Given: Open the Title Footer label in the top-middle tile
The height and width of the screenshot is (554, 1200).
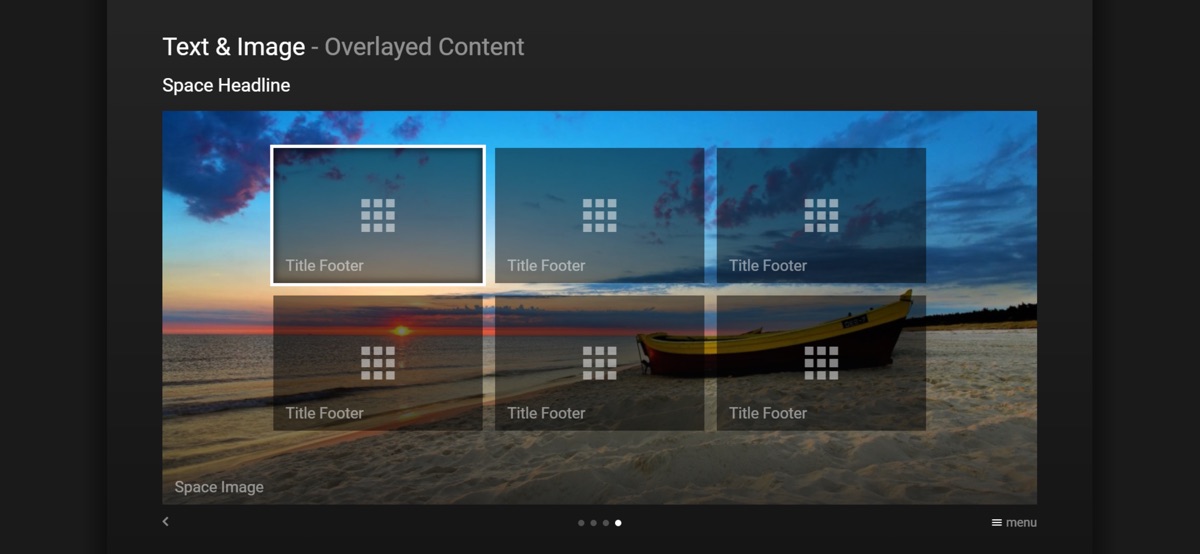Looking at the screenshot, I should click(546, 266).
